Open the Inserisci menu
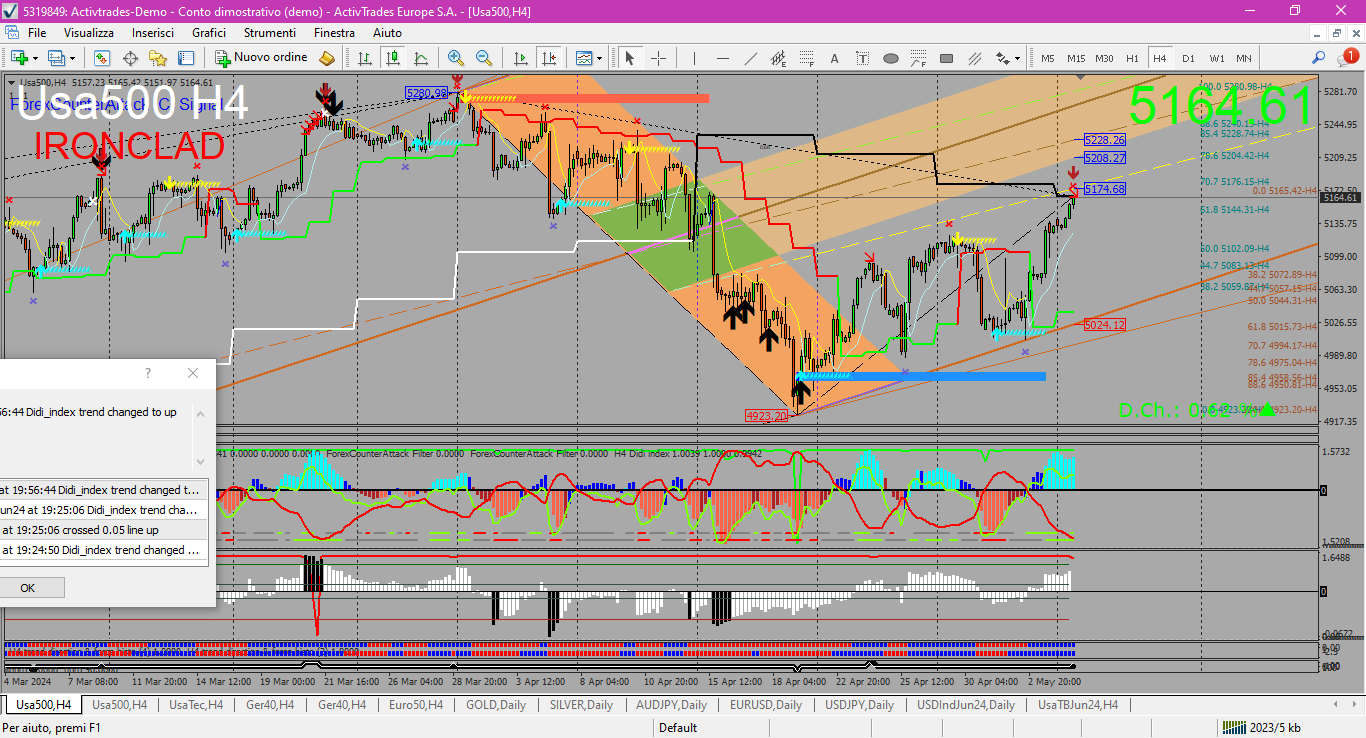 153,33
